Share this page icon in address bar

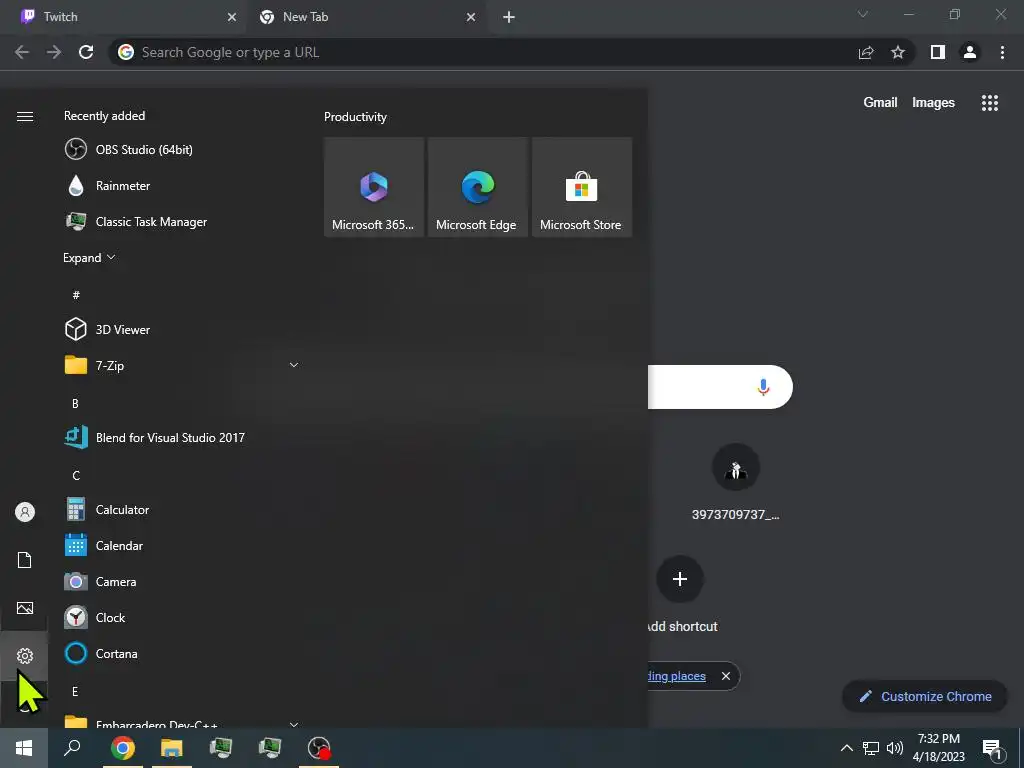866,52
